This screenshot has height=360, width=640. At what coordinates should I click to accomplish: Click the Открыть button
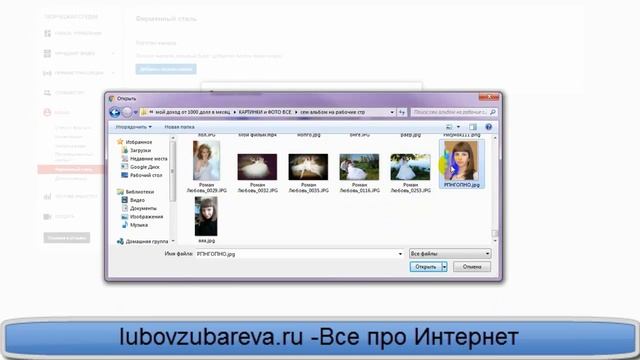[x=426, y=267]
